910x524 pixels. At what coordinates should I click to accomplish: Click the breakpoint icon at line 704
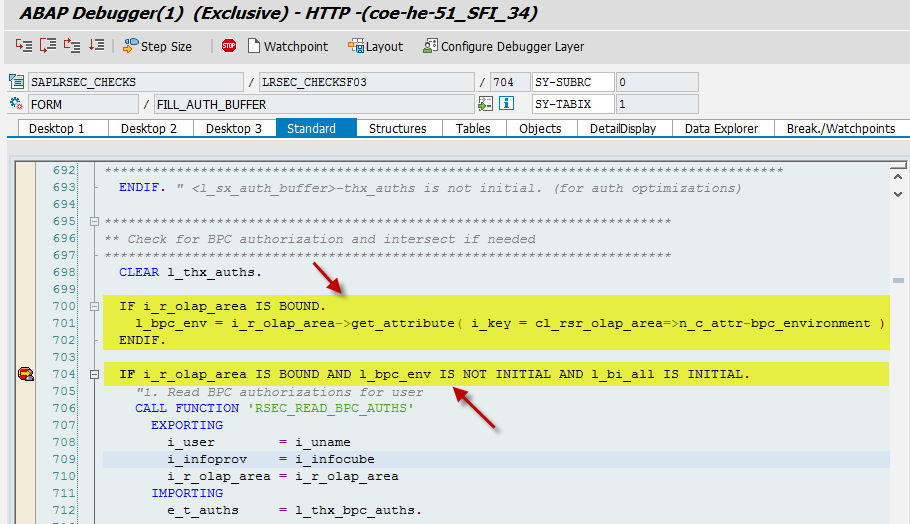(x=26, y=374)
